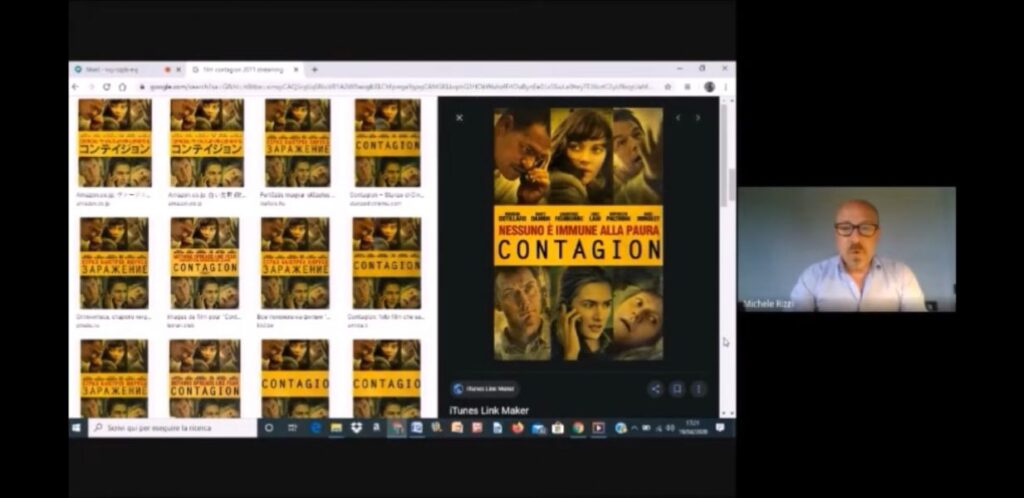Click the Chrome address bar

400,87
